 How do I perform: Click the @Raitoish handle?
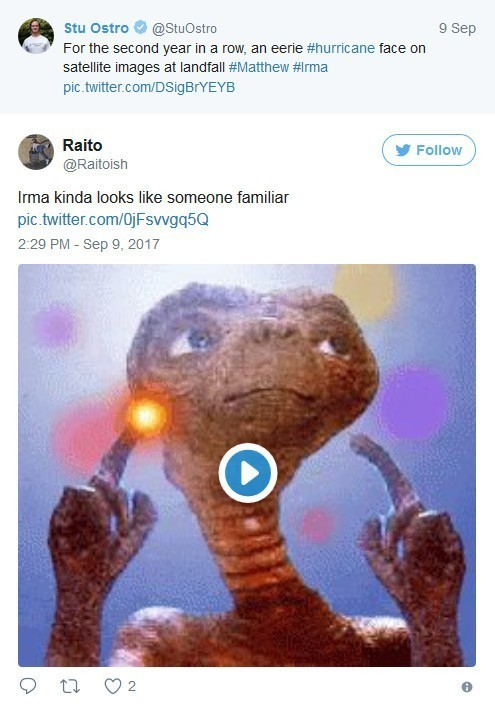(95, 164)
